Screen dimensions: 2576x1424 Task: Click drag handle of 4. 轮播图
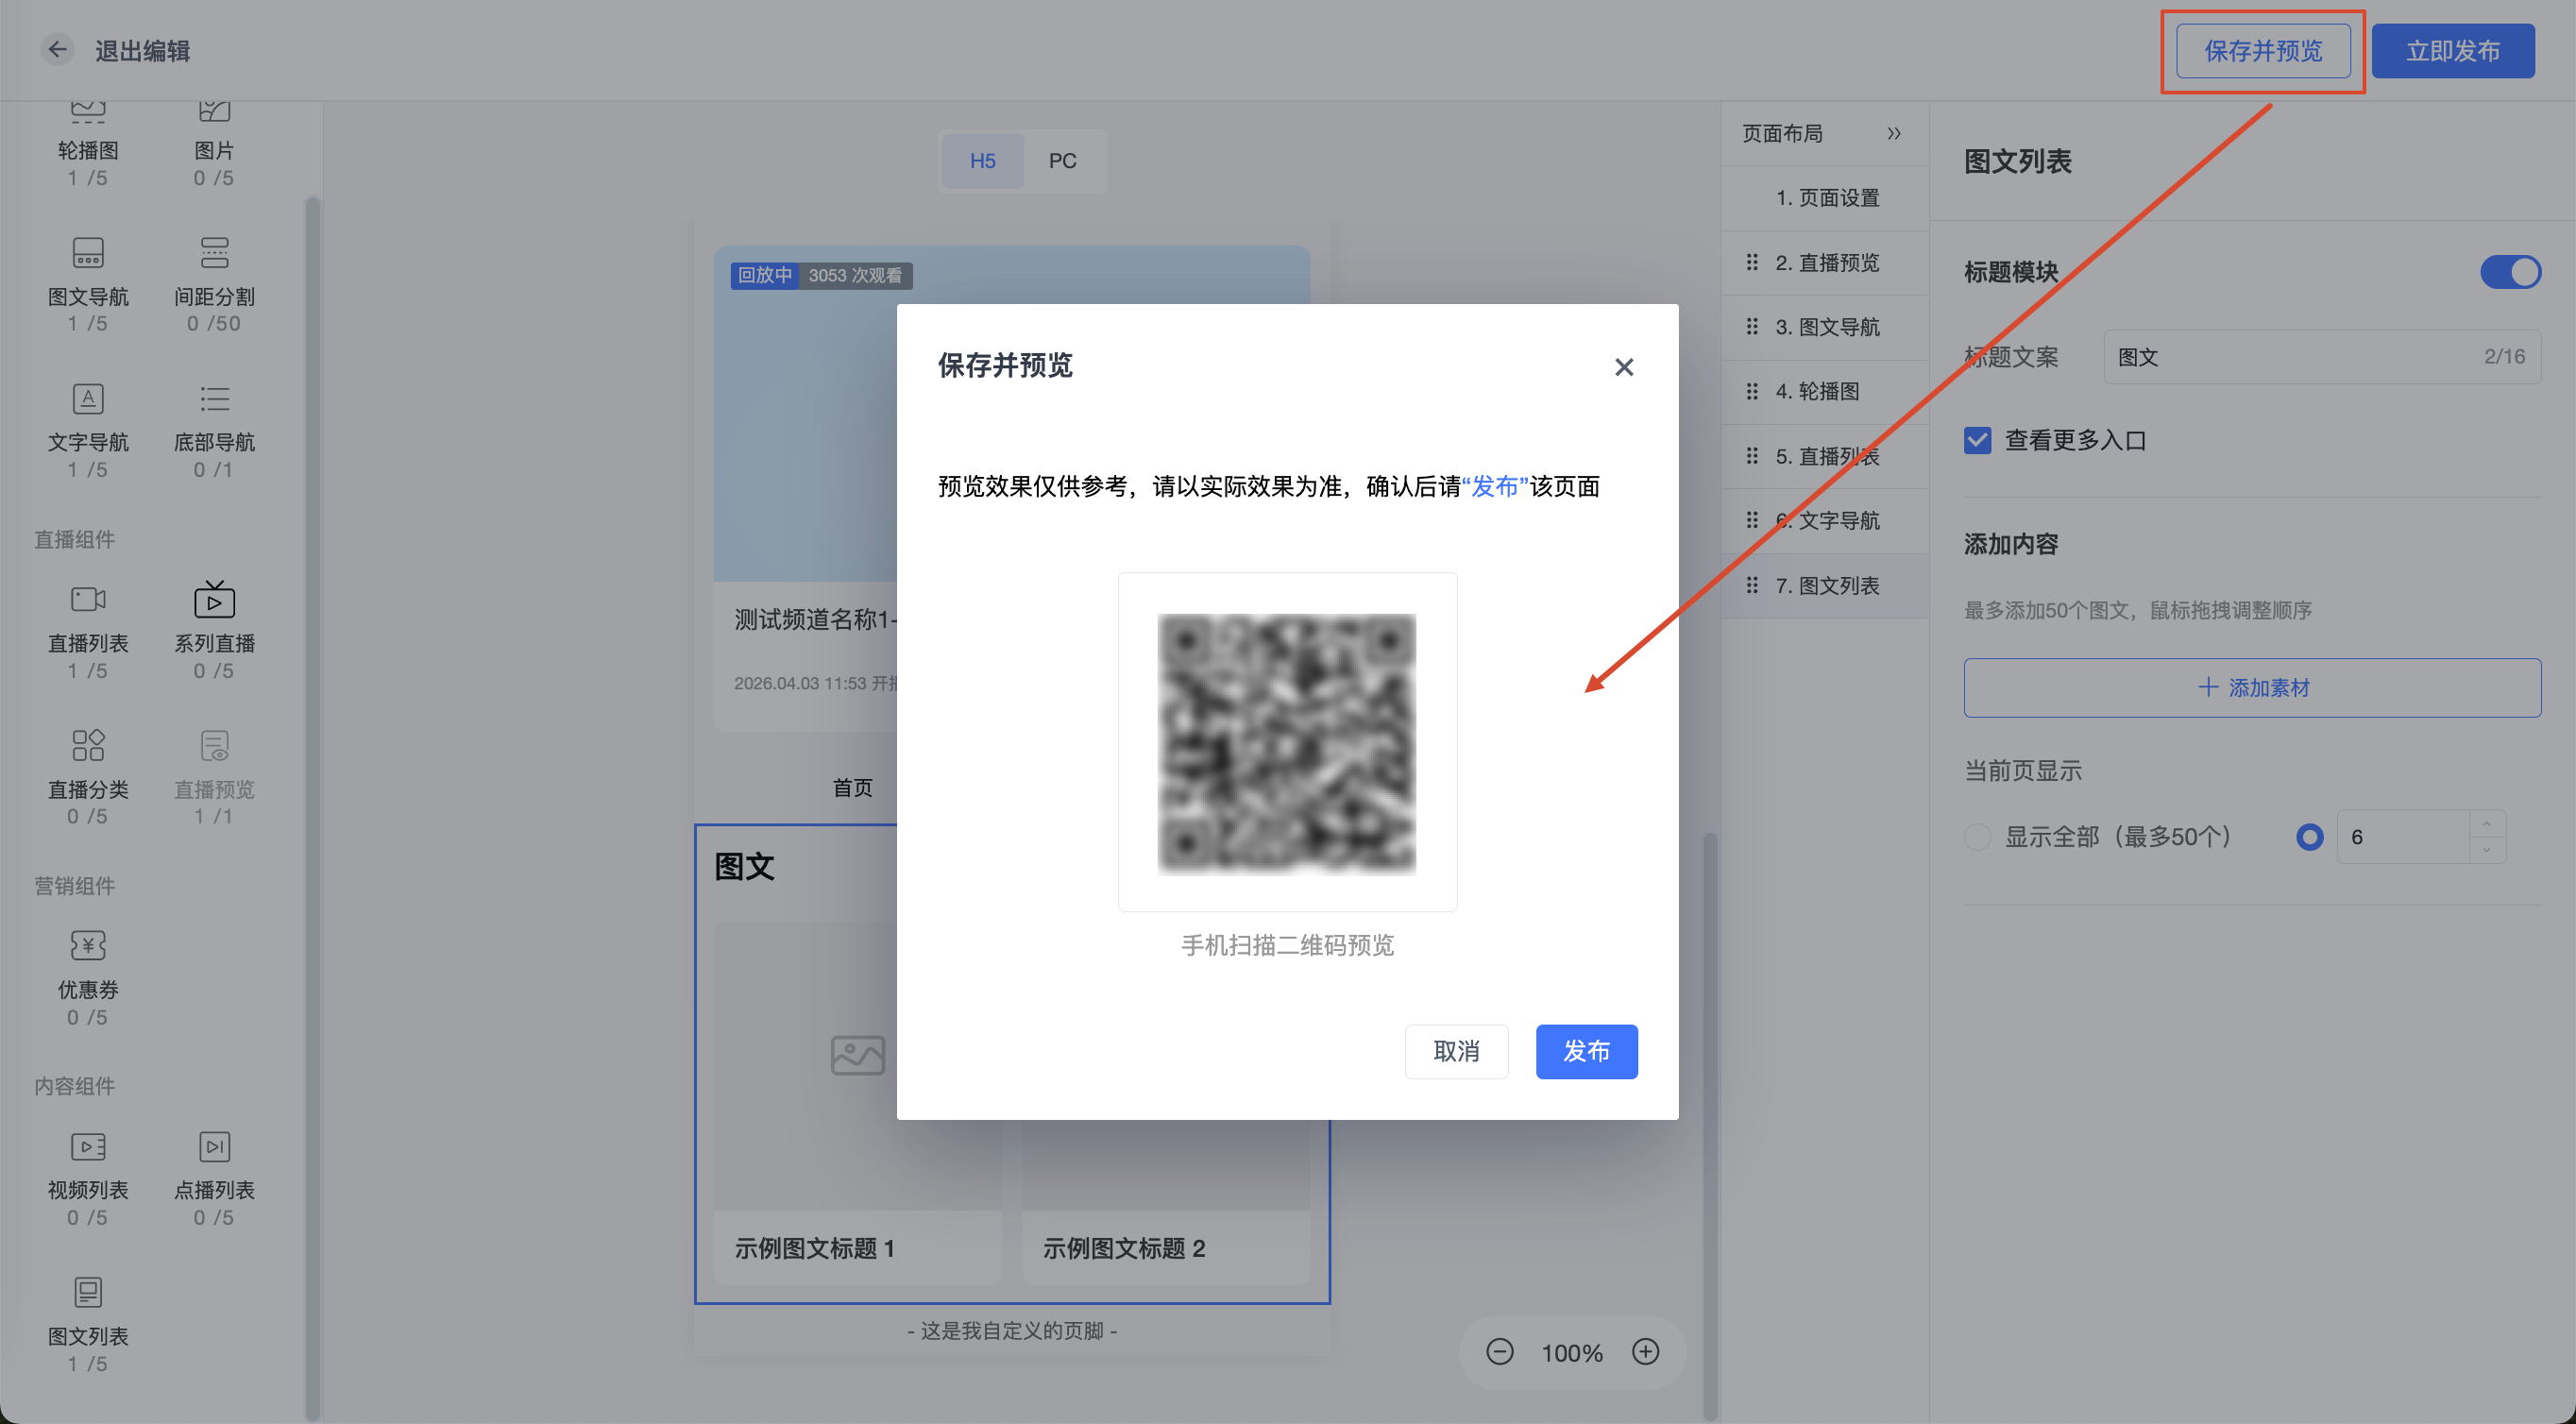pyautogui.click(x=1752, y=391)
